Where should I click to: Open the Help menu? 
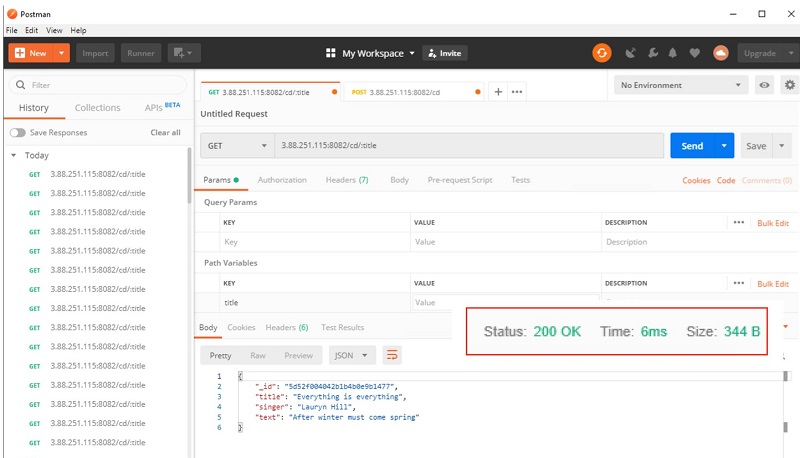point(78,30)
